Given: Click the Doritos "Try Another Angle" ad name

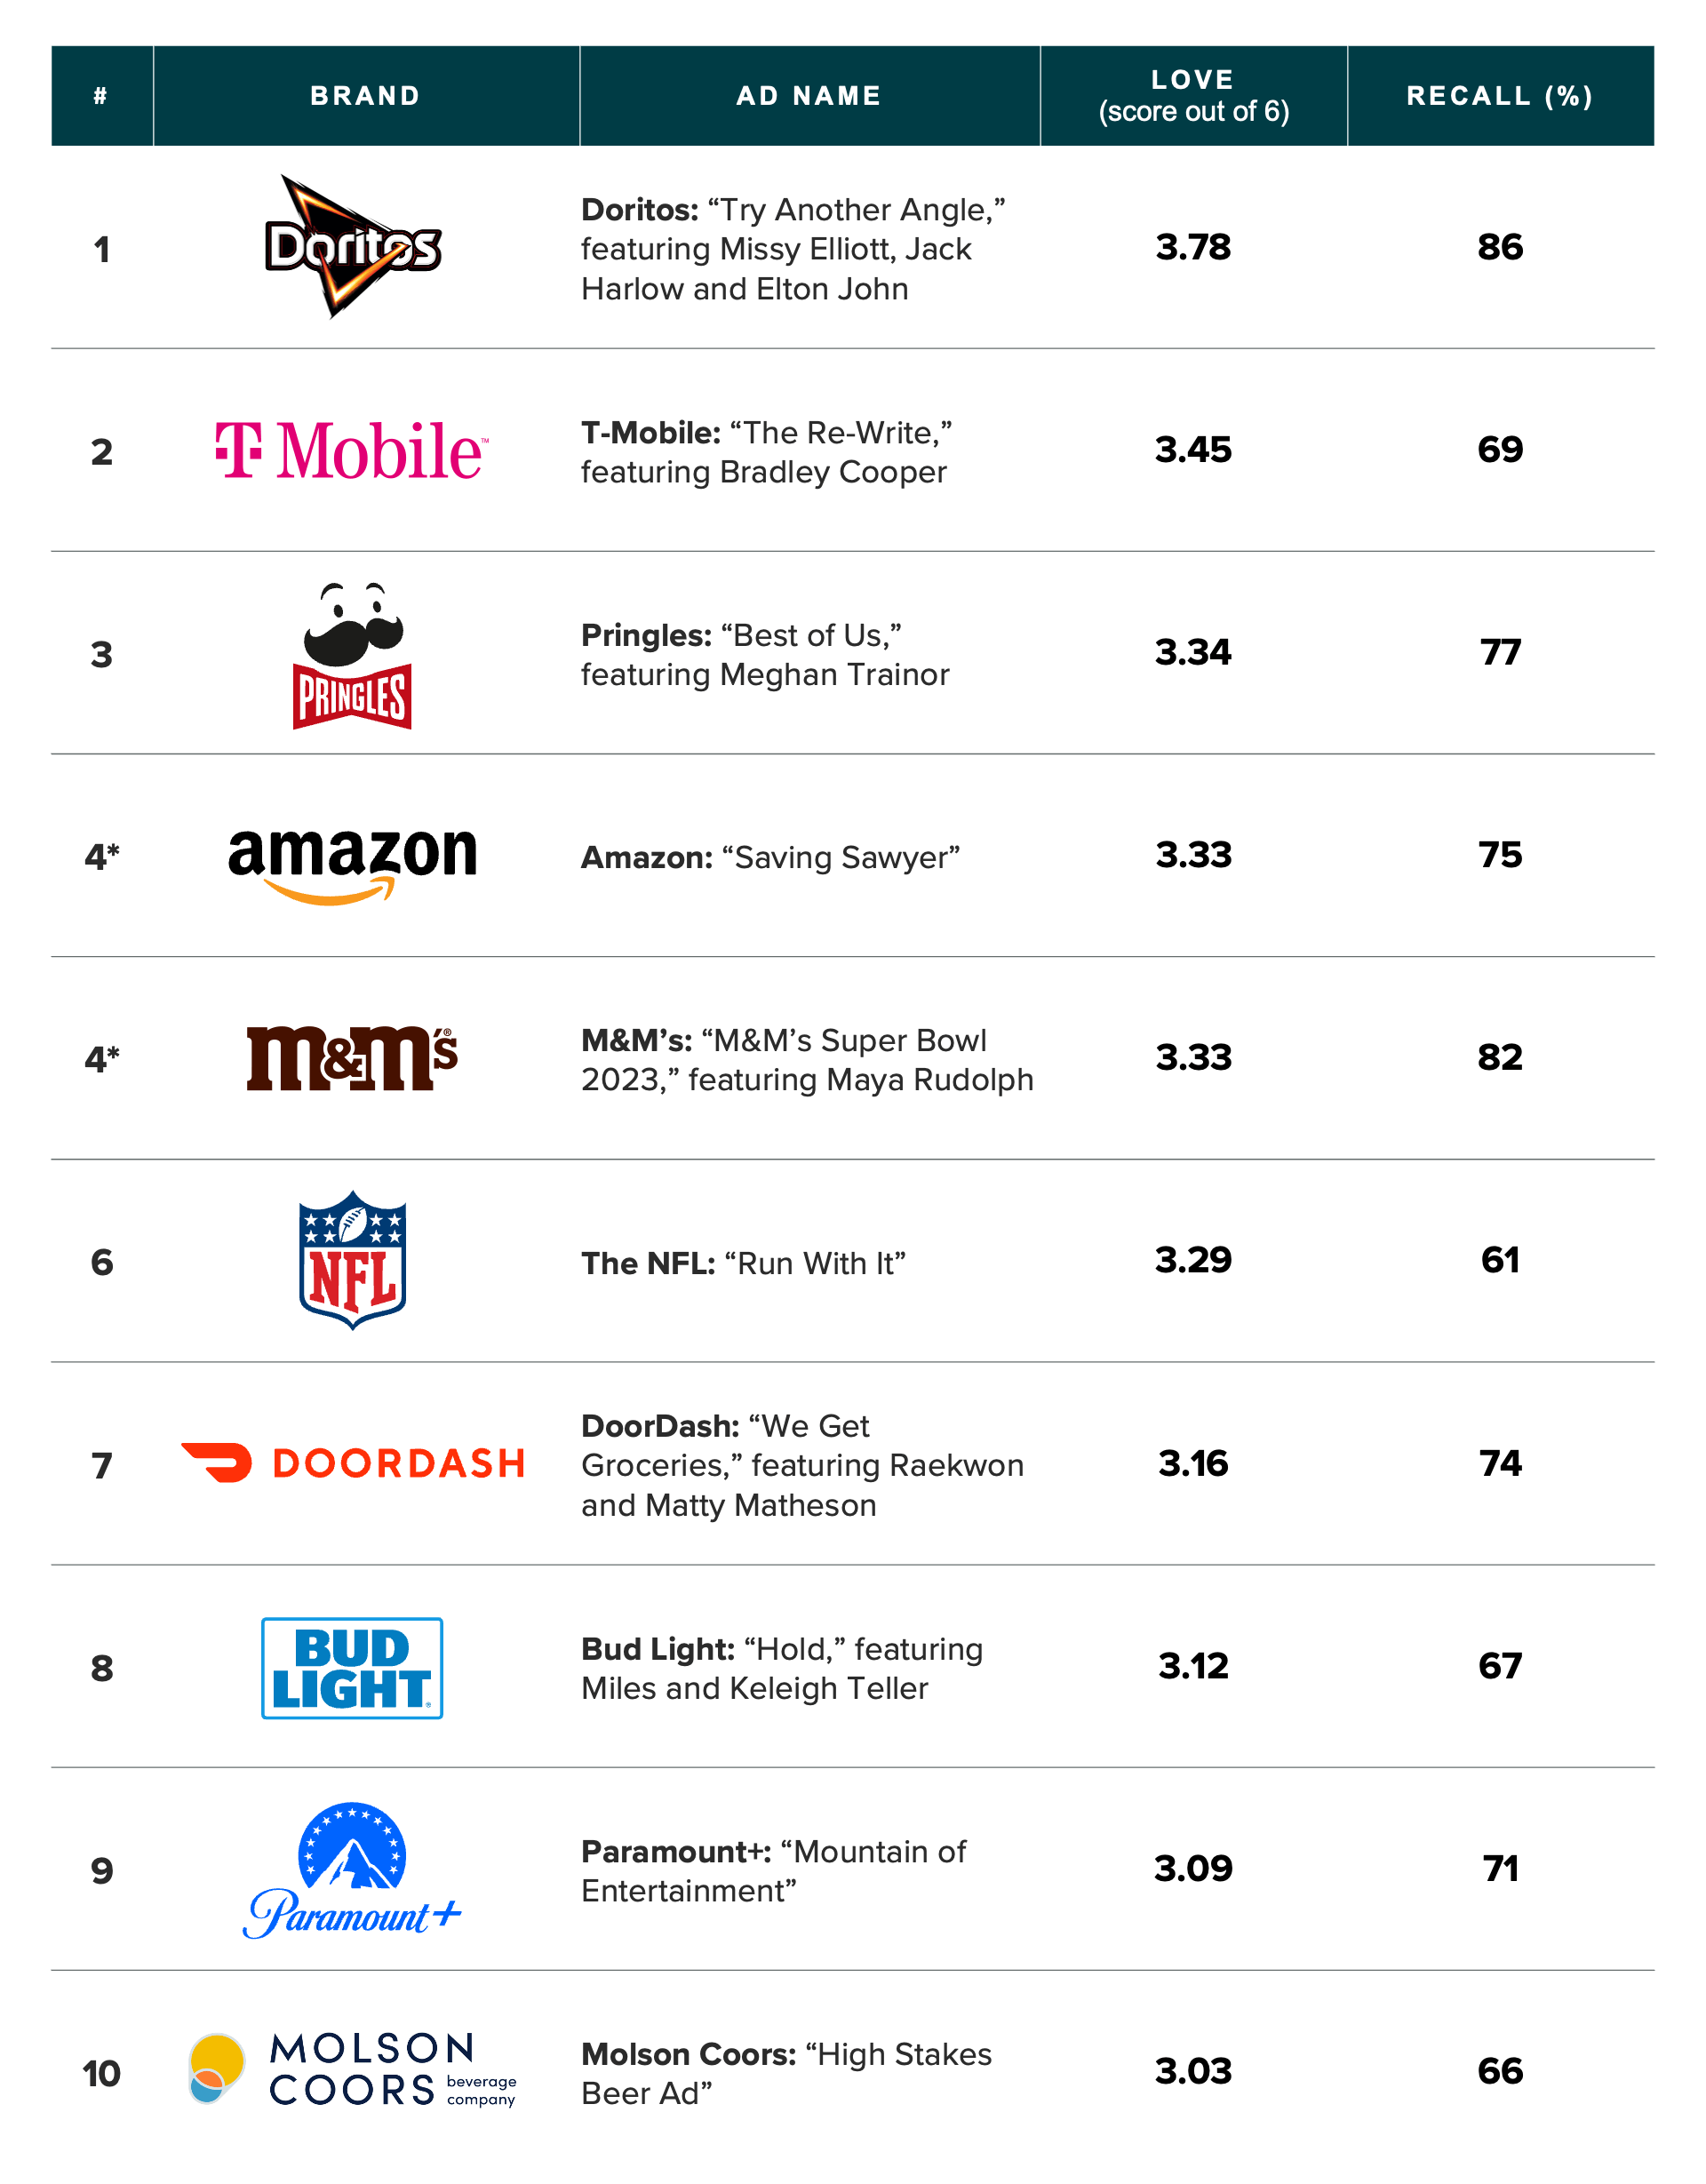Looking at the screenshot, I should coord(793,249).
